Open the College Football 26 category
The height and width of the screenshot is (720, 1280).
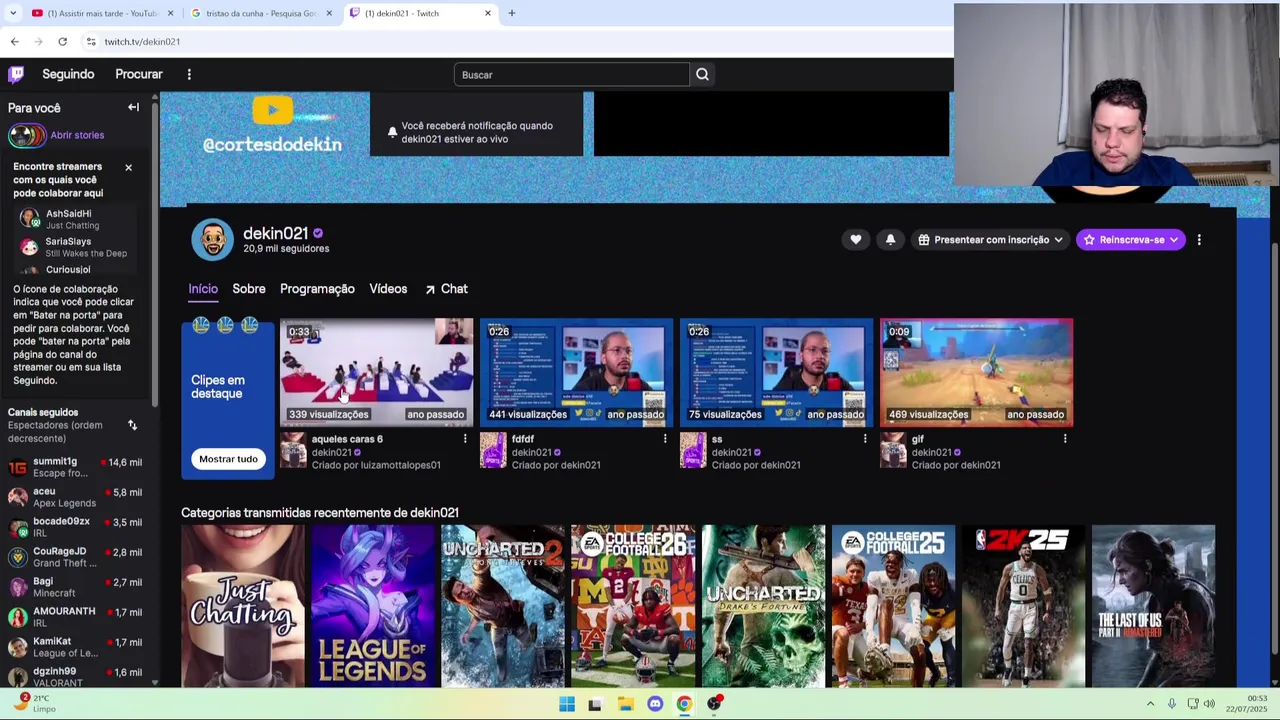point(633,606)
